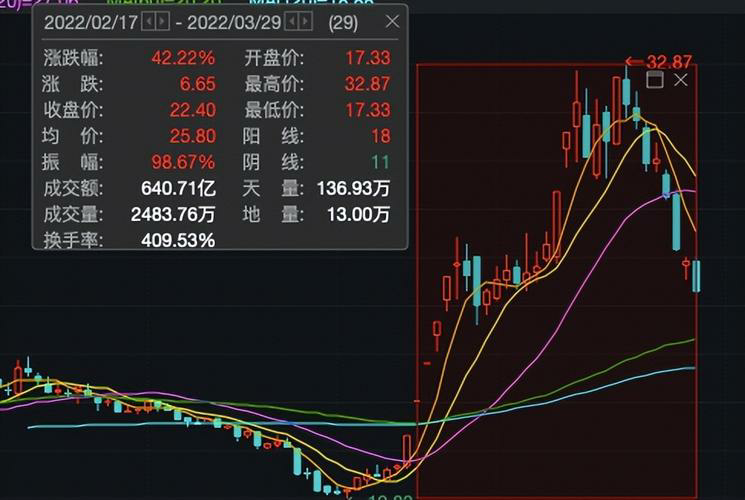Click the 最高价 value in the panel

[368, 84]
